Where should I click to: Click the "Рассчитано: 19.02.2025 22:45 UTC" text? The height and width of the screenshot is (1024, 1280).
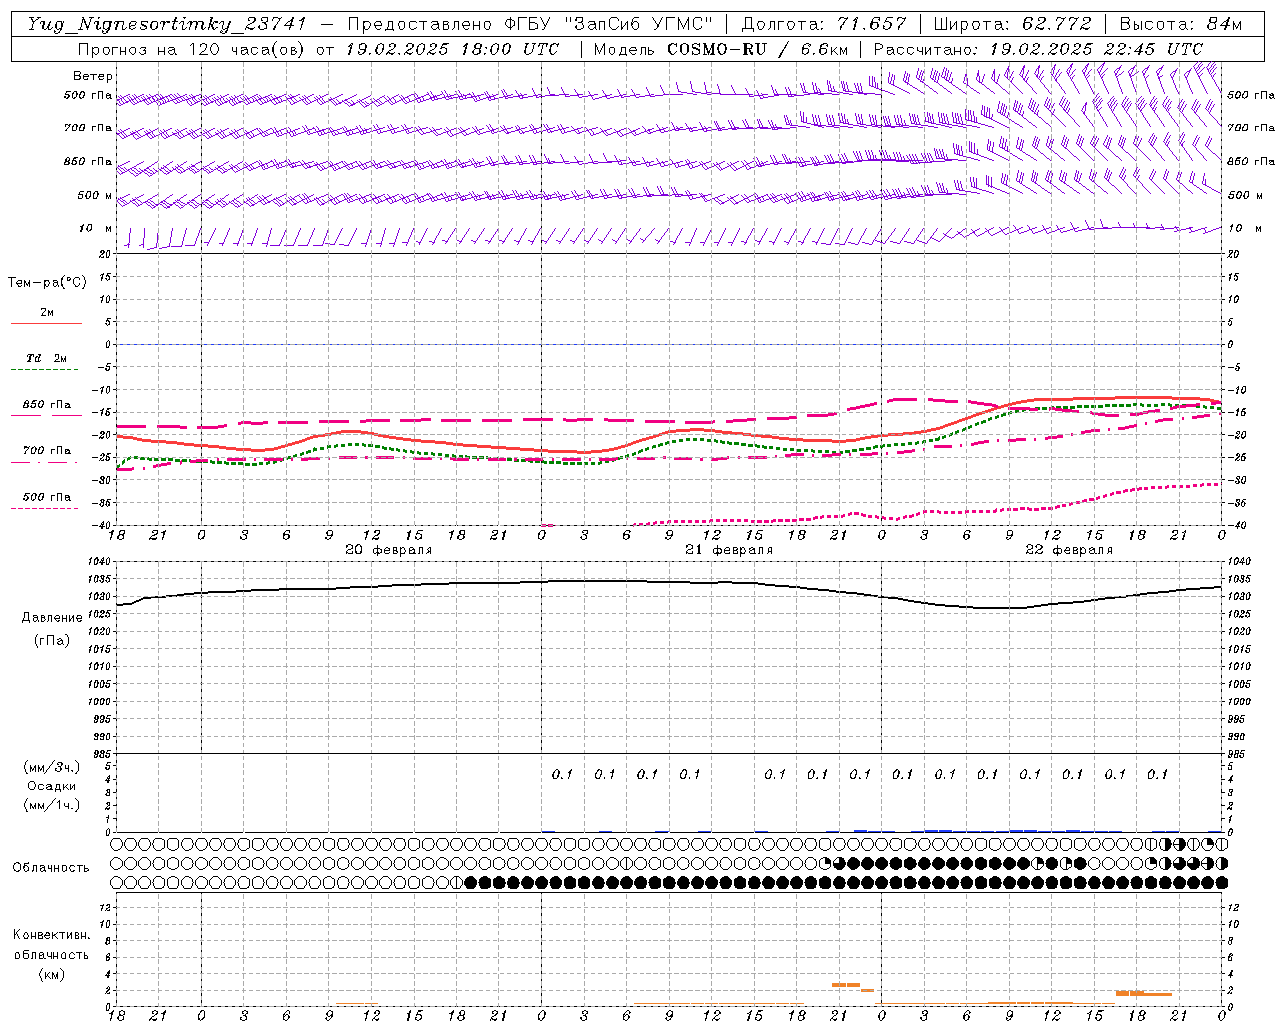pyautogui.click(x=1038, y=49)
